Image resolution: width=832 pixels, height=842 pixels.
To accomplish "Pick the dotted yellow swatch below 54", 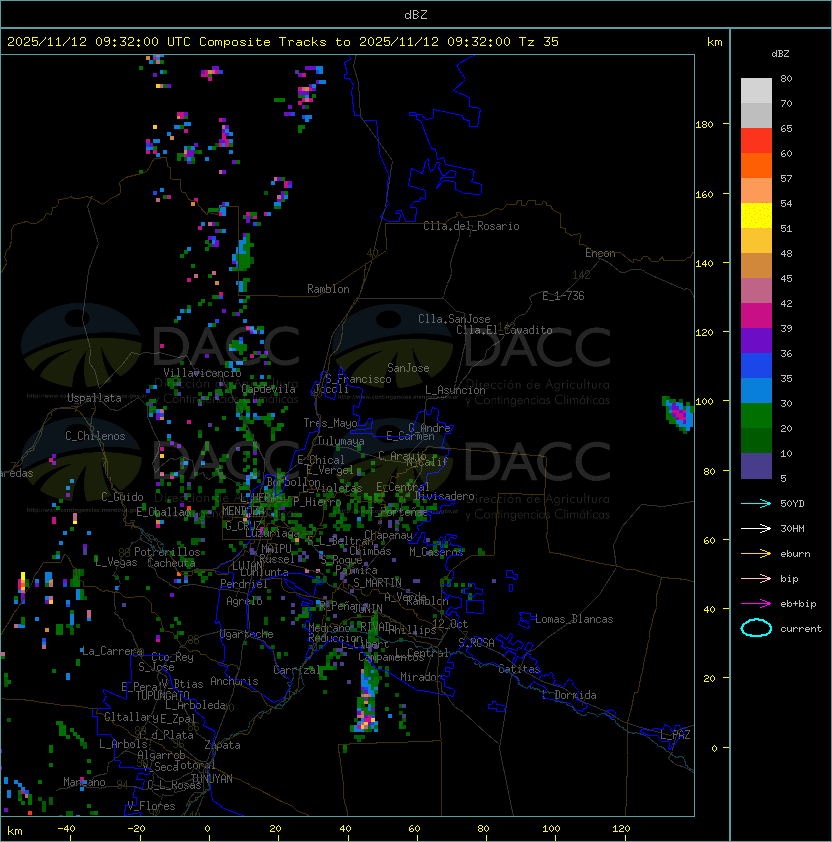I will pos(756,216).
